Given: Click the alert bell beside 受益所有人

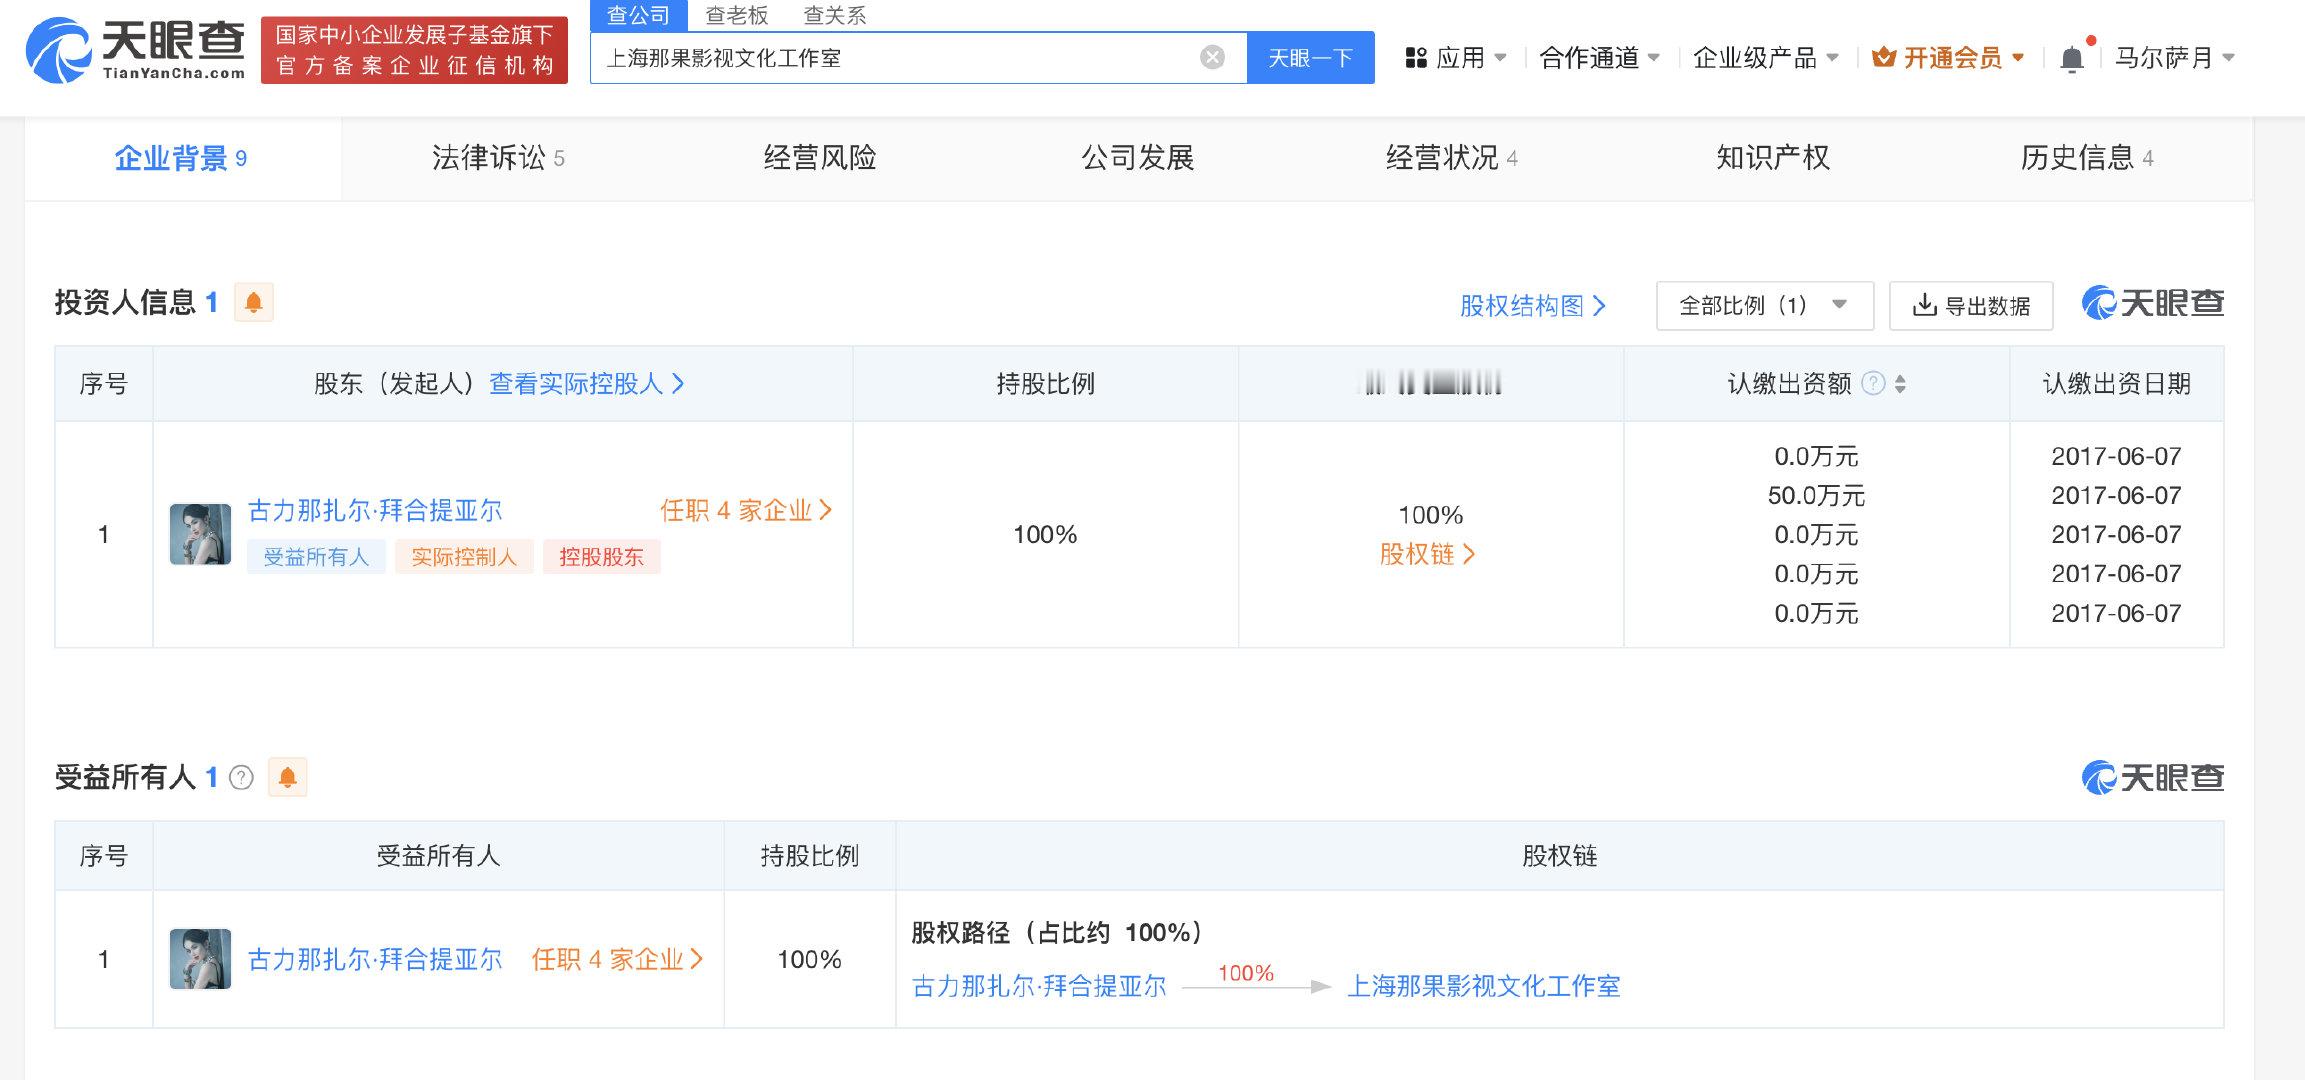Looking at the screenshot, I should (x=288, y=777).
